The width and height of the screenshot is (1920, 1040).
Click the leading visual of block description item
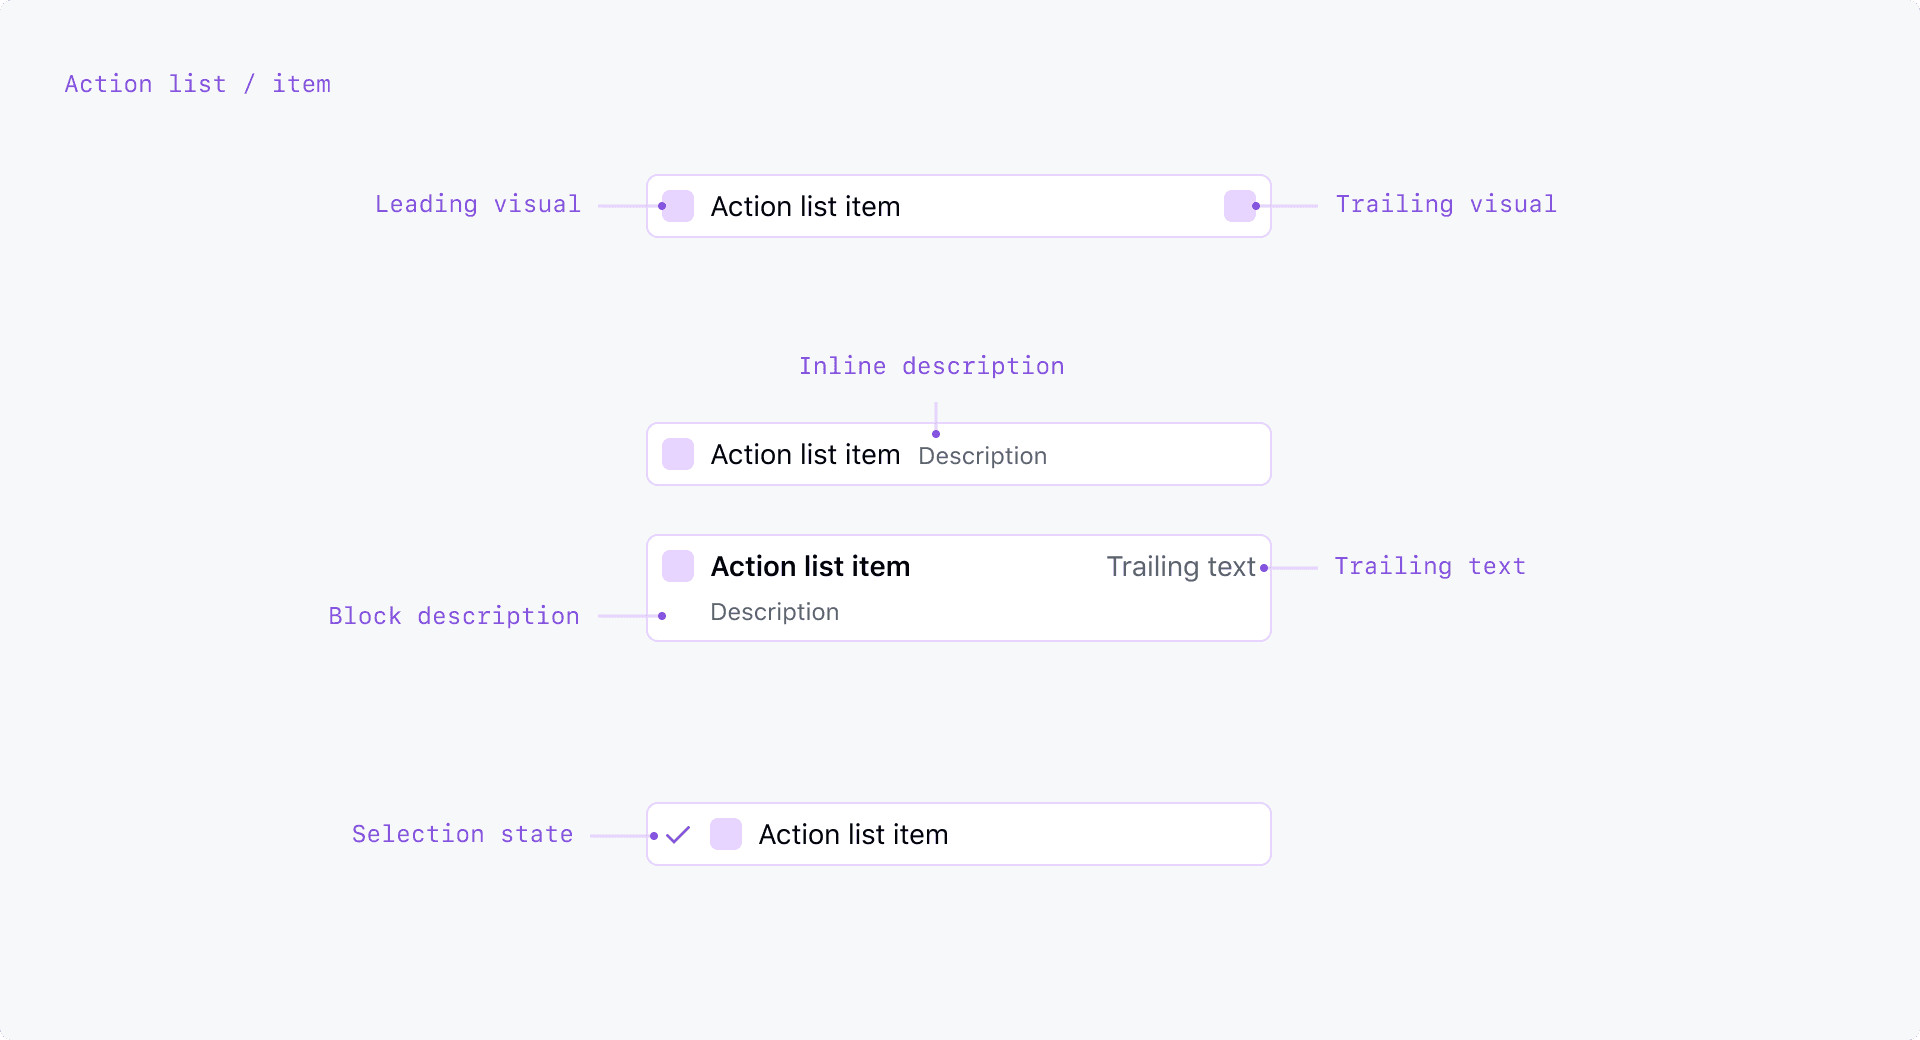(678, 566)
